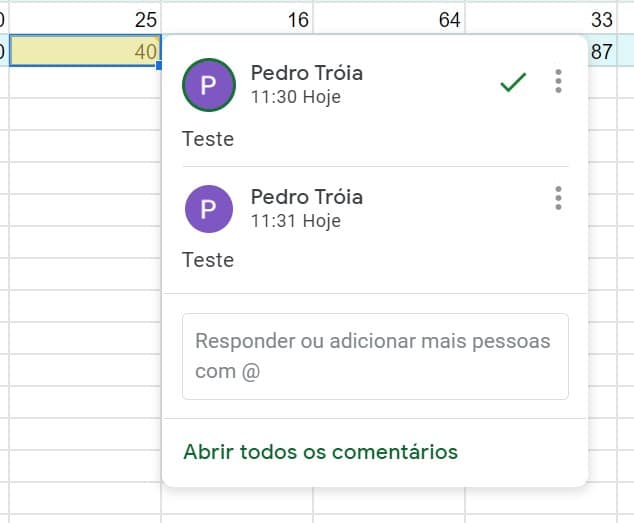Screen dimensions: 634x523
Task: Click the author name on the first comment
Action: click(x=306, y=73)
